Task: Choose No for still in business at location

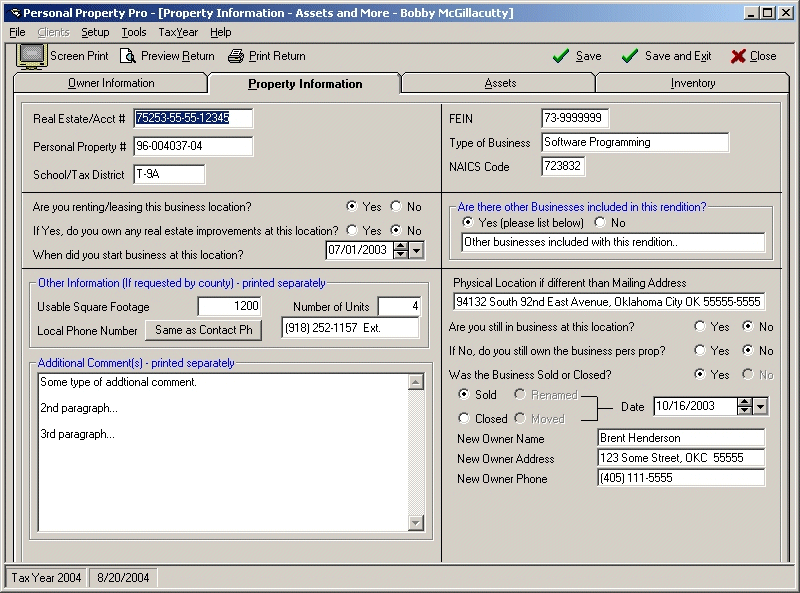Action: pyautogui.click(x=748, y=326)
